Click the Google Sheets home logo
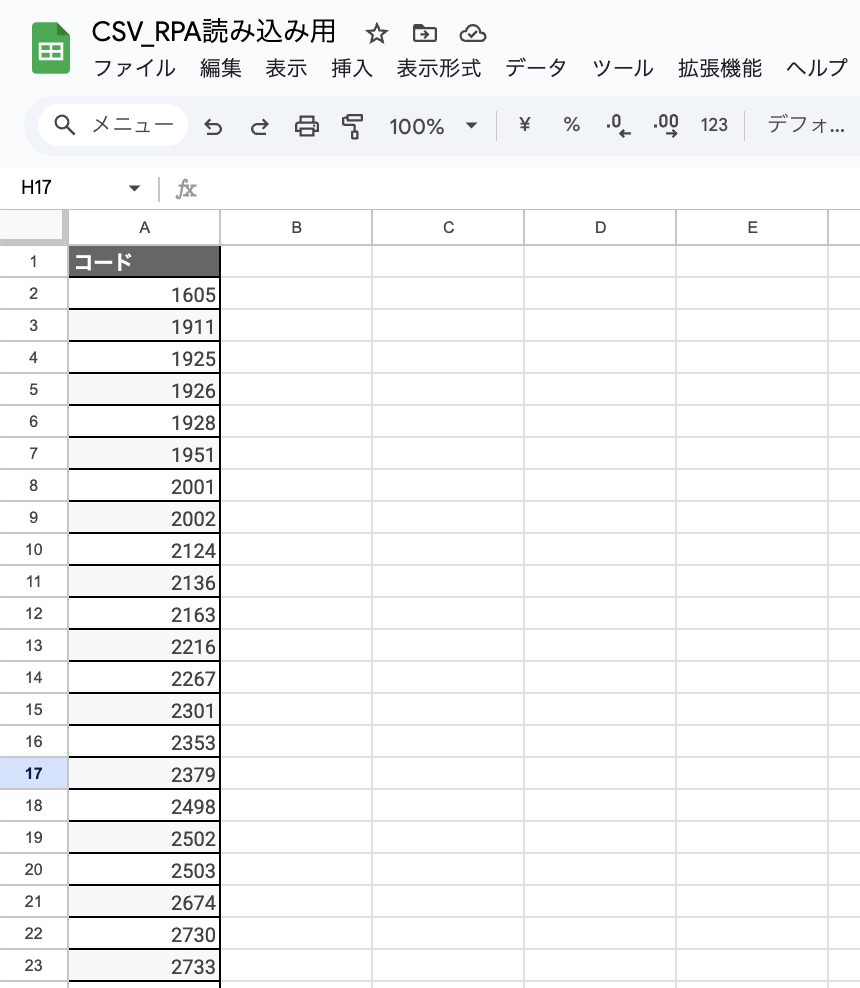The width and height of the screenshot is (860, 988). pos(50,50)
